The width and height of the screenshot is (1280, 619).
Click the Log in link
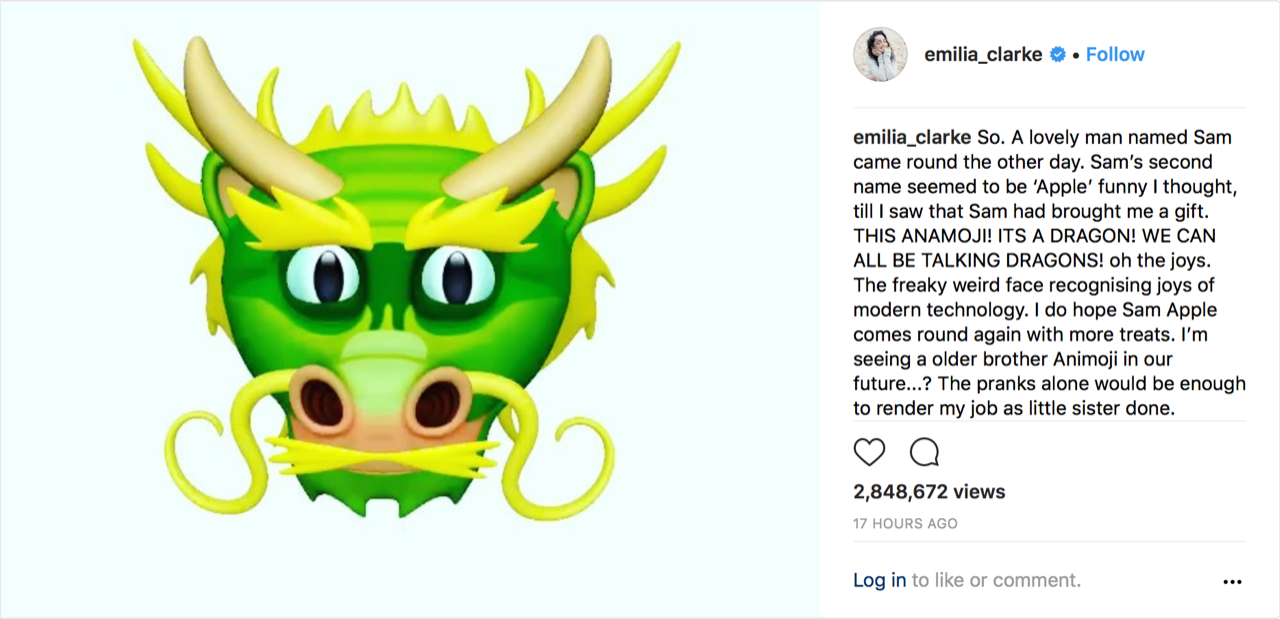[x=879, y=580]
